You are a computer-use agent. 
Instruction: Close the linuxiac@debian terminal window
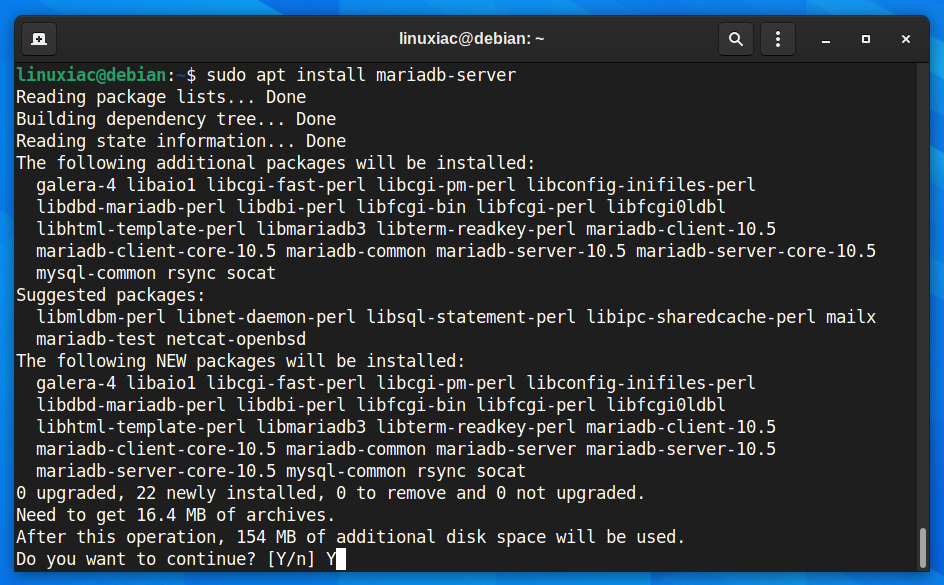(x=905, y=39)
